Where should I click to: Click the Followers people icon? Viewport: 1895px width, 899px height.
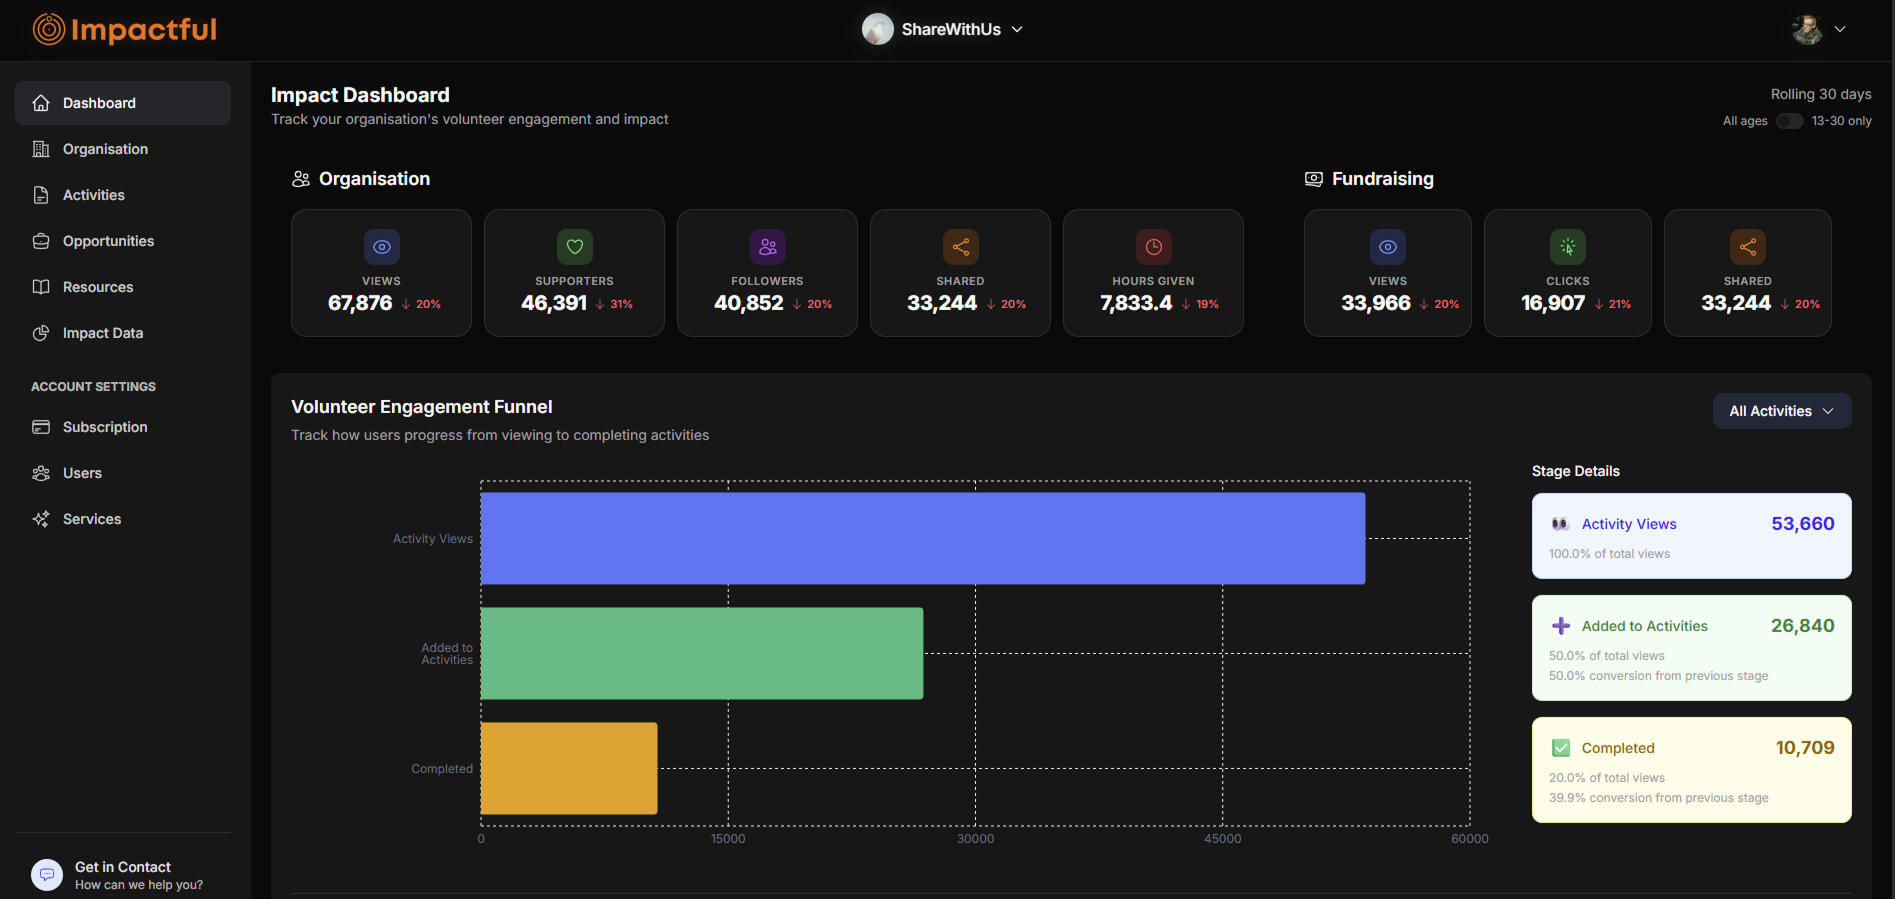point(767,247)
